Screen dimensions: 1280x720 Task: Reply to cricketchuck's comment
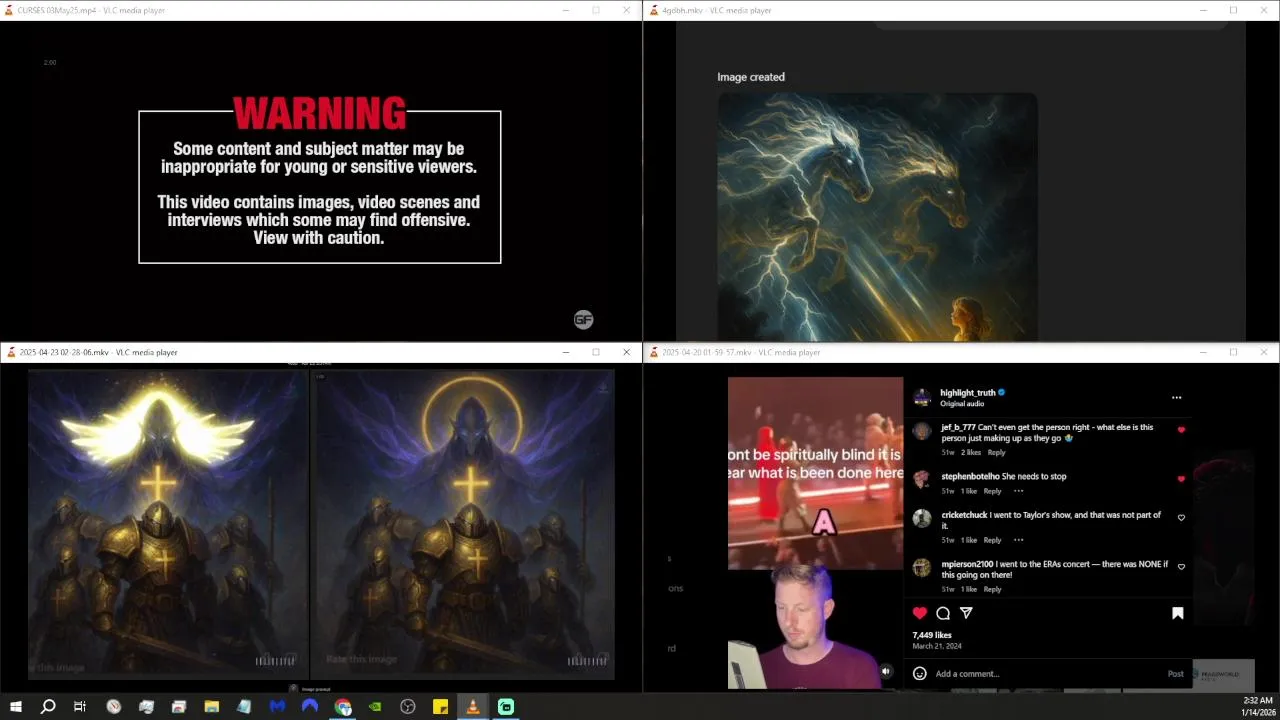point(992,540)
